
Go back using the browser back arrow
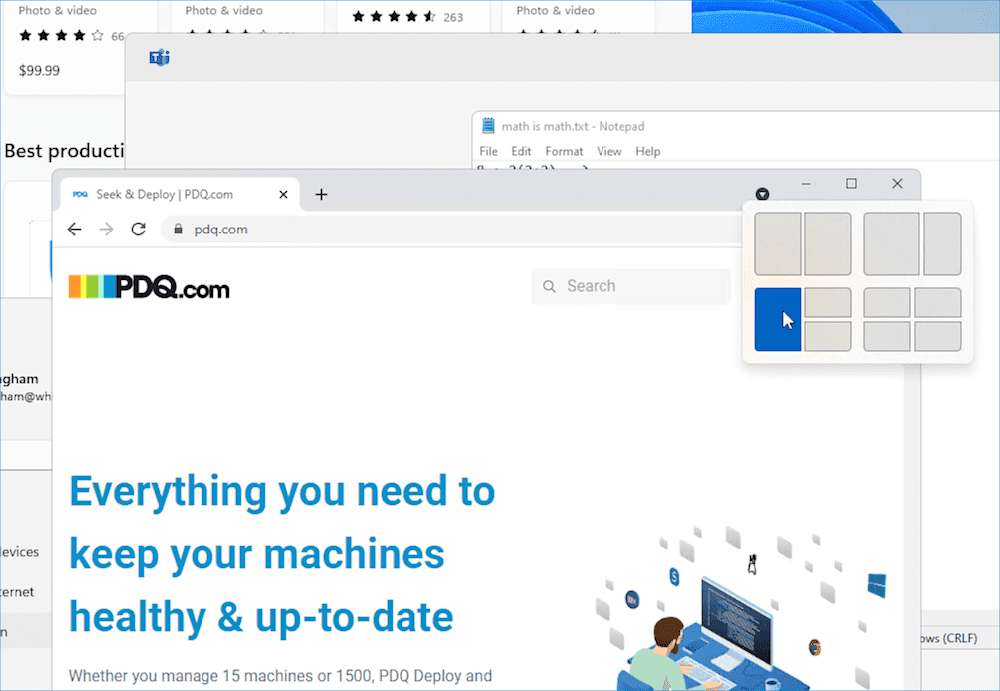pos(75,229)
